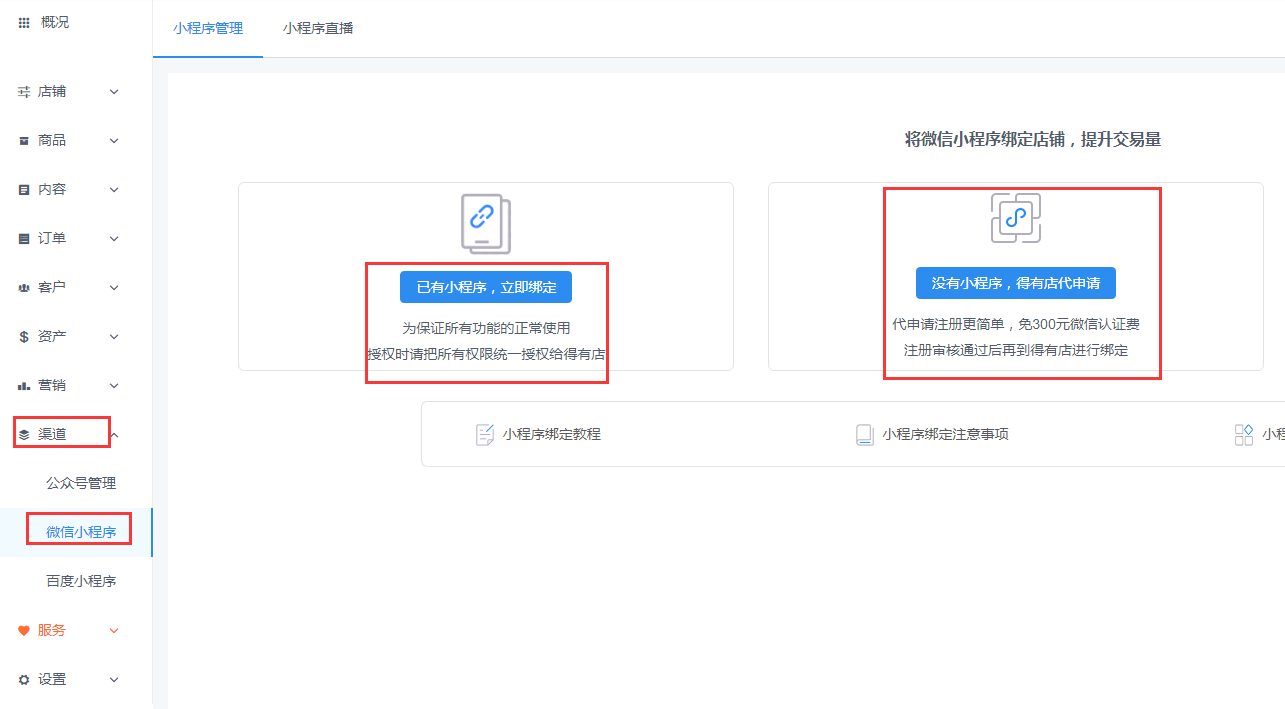Click the 资产 dollar sign icon

point(24,337)
